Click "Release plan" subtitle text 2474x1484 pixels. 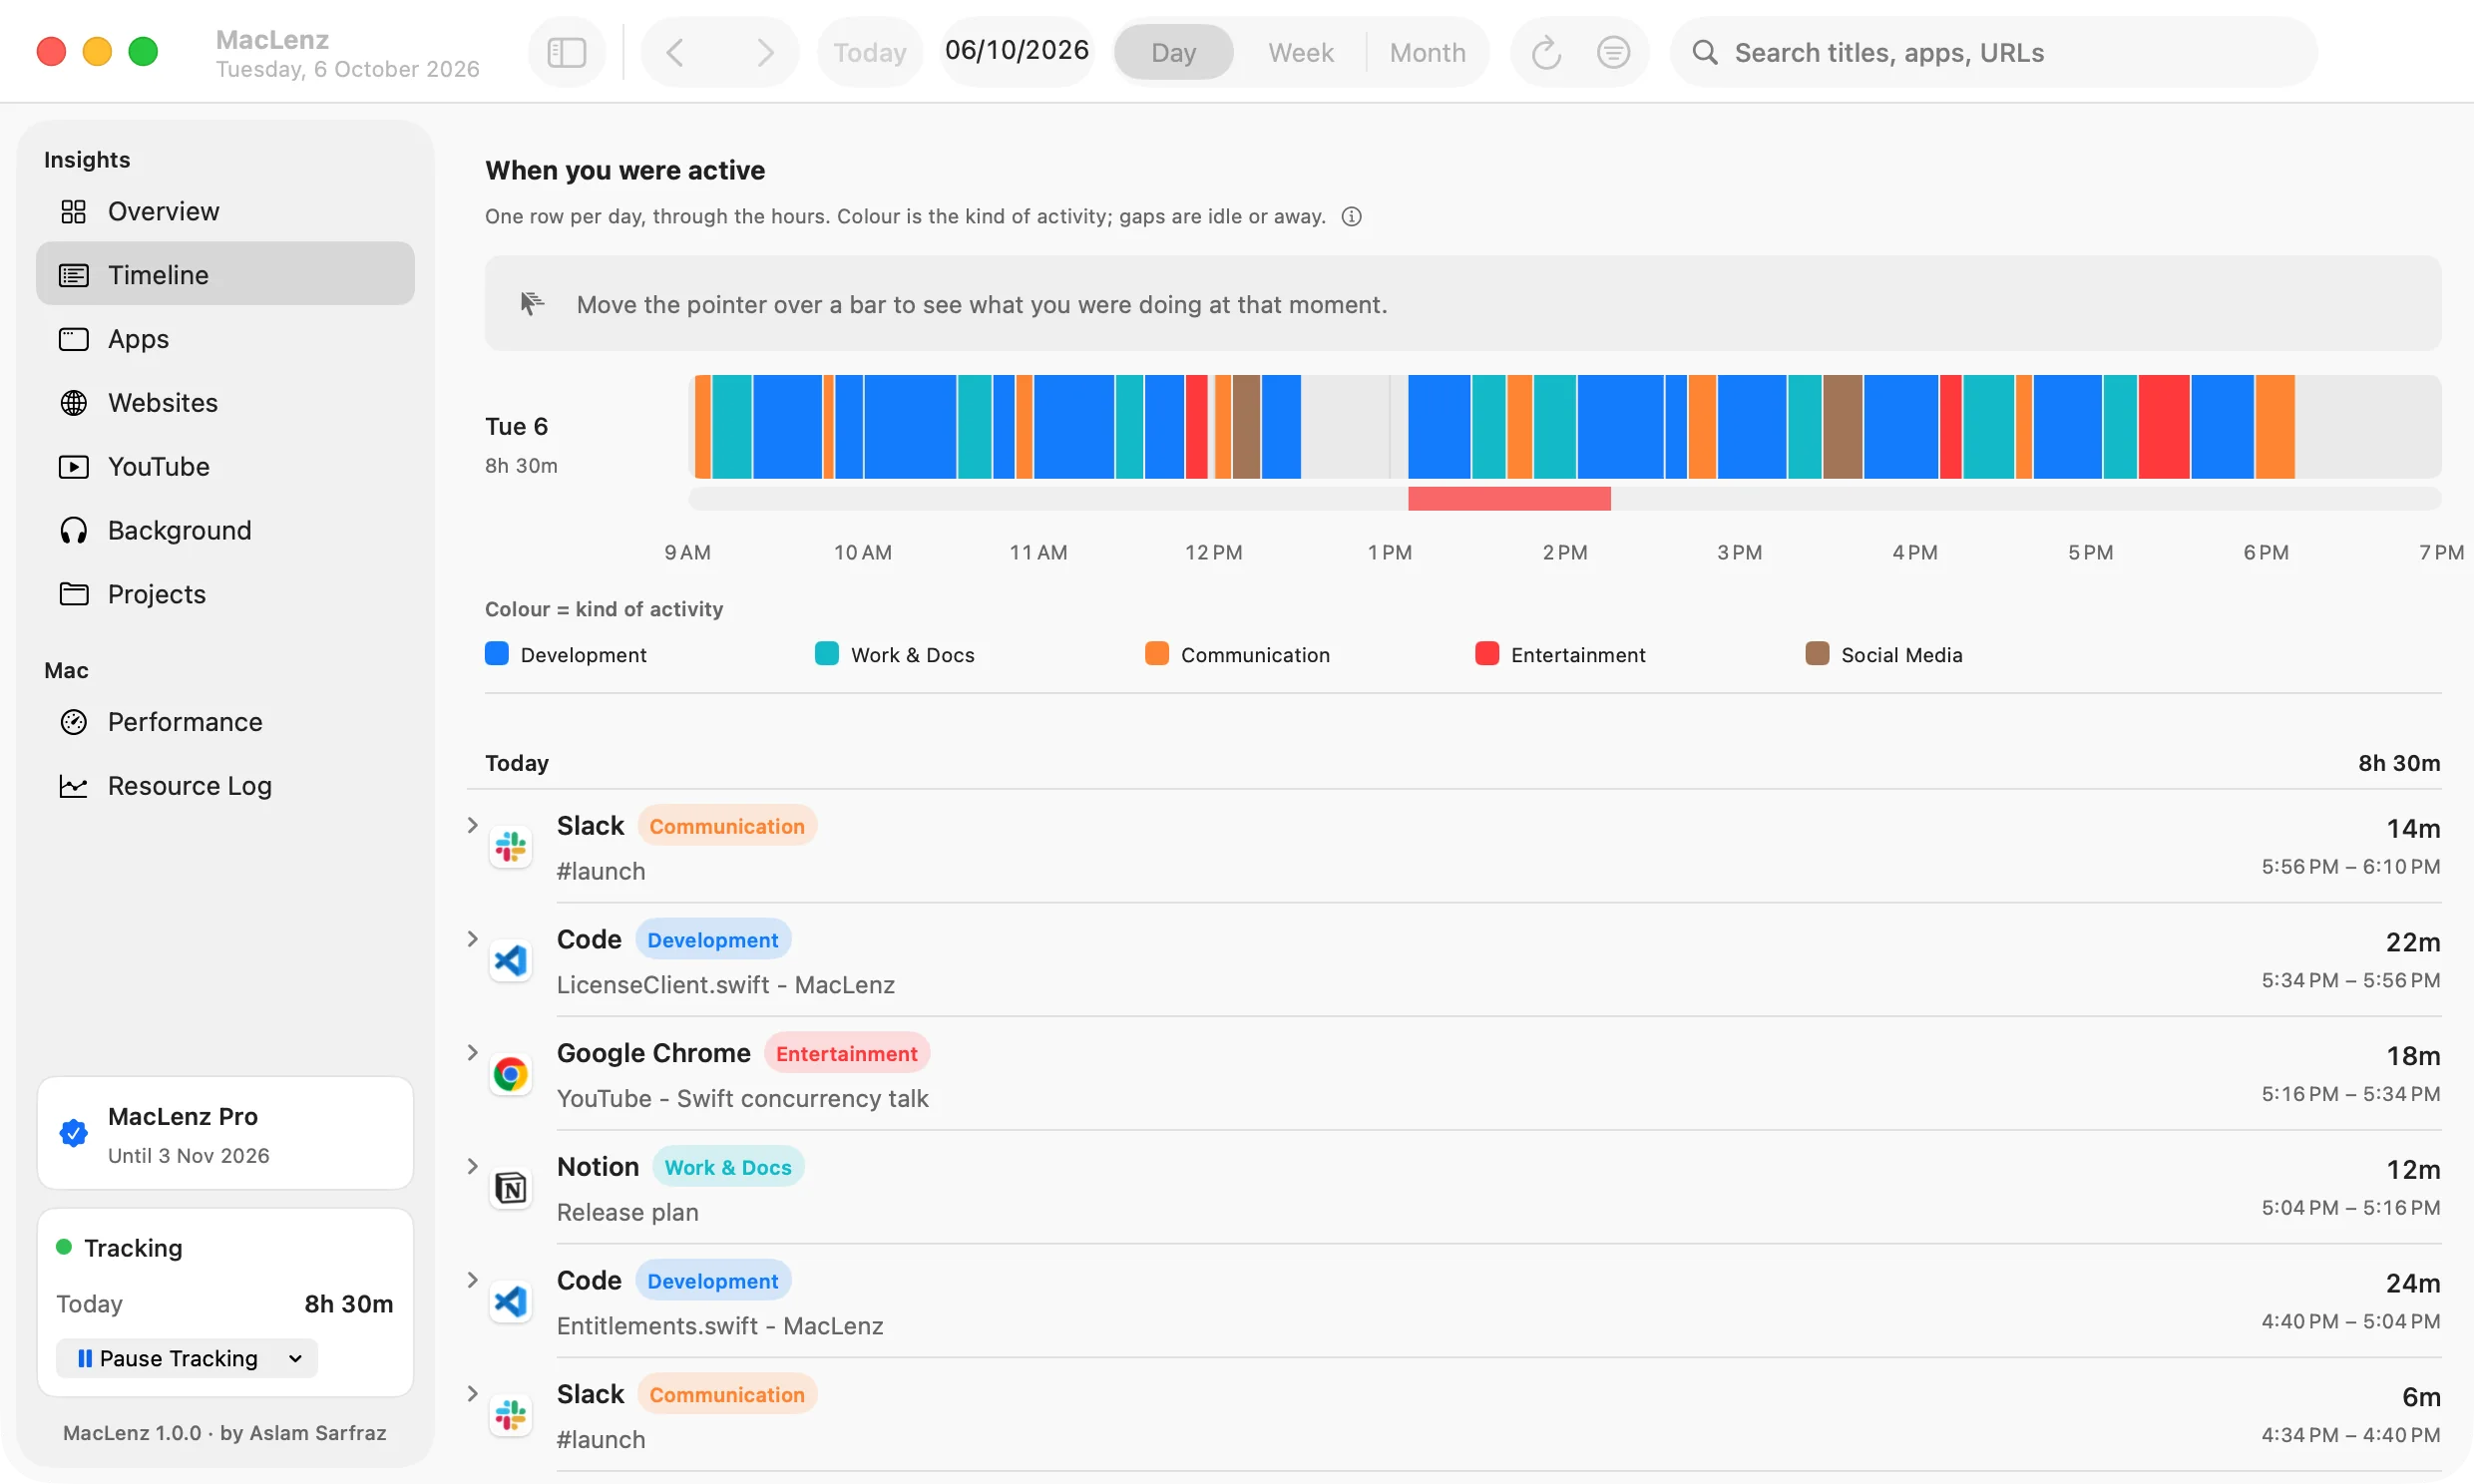pyautogui.click(x=627, y=1212)
